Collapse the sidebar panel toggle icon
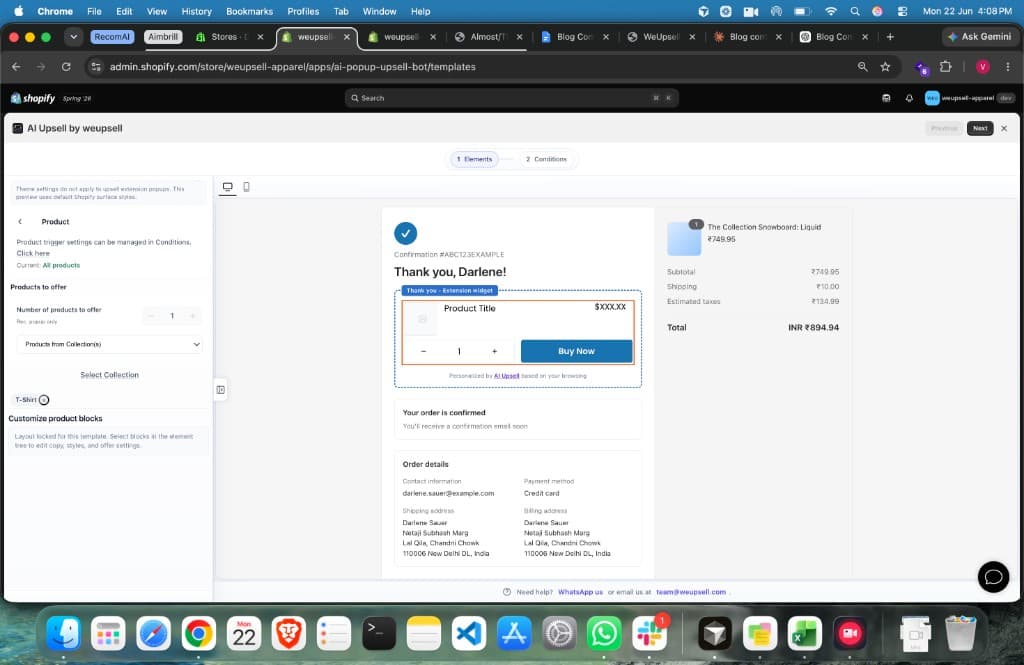1024x665 pixels. pyautogui.click(x=221, y=390)
